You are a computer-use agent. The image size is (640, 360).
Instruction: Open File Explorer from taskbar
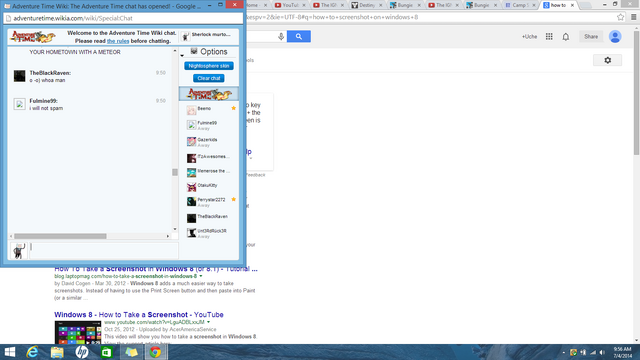[57, 352]
